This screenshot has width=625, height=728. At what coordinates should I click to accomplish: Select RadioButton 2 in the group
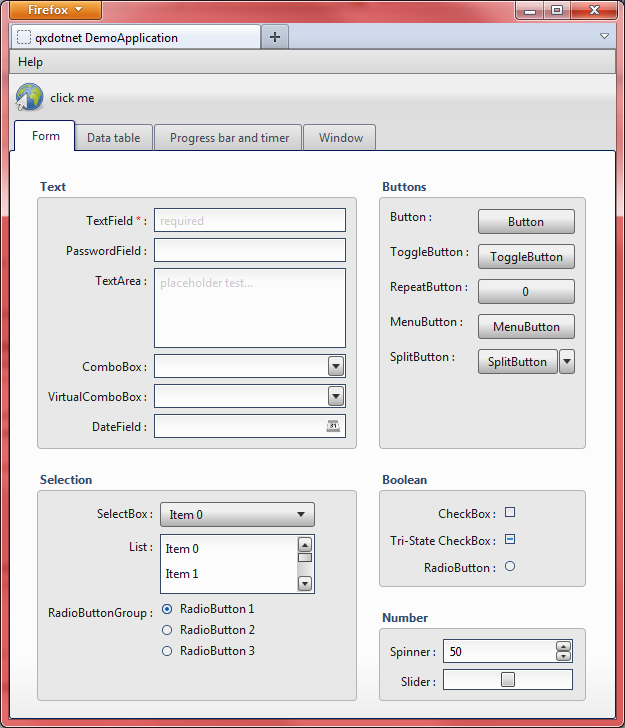coord(167,630)
